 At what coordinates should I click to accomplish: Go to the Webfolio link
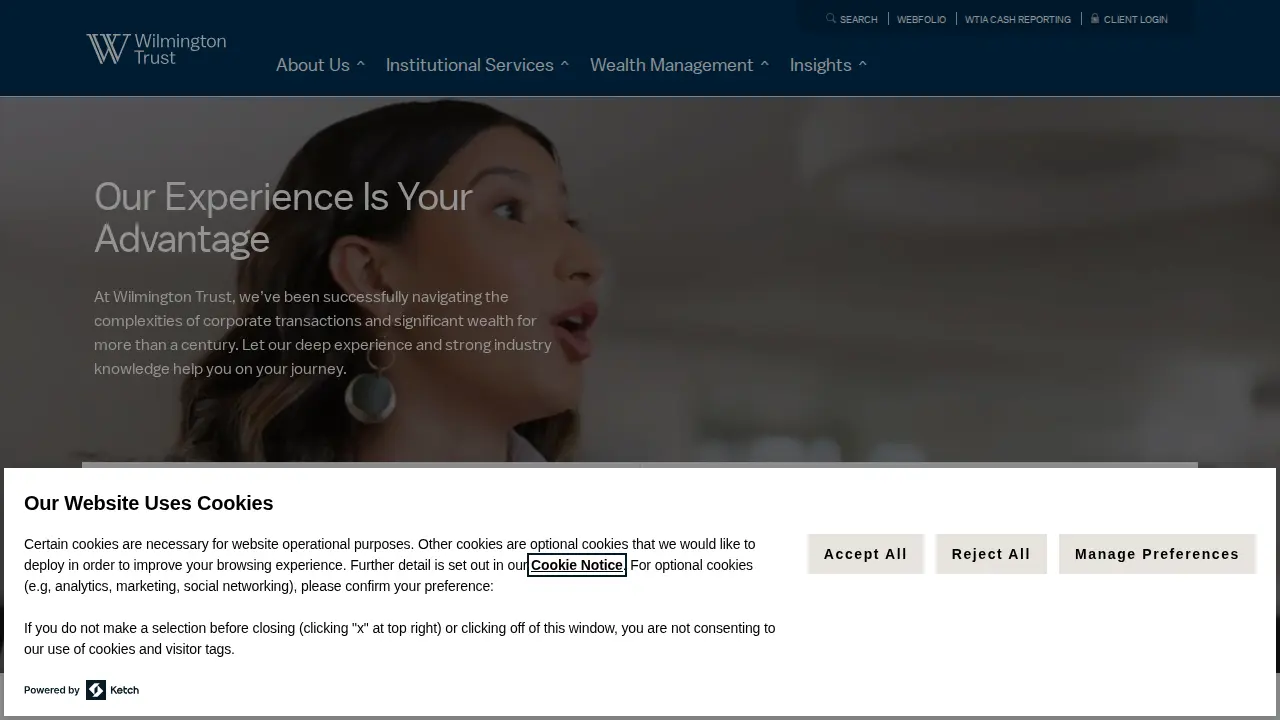coord(921,19)
